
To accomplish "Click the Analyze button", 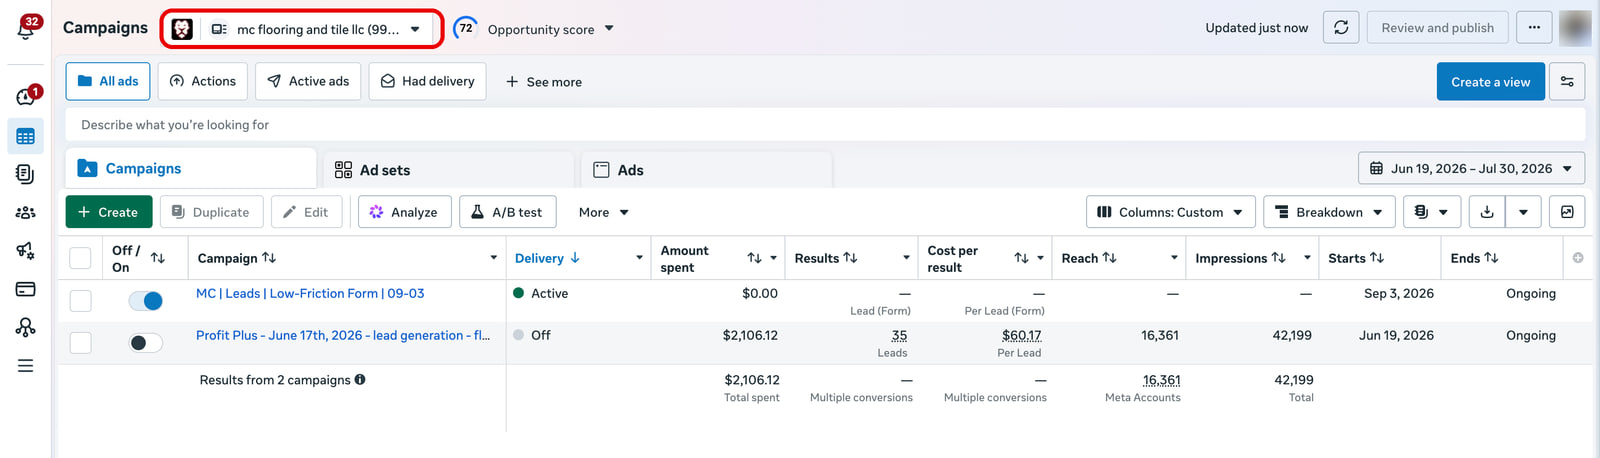I will coord(404,212).
